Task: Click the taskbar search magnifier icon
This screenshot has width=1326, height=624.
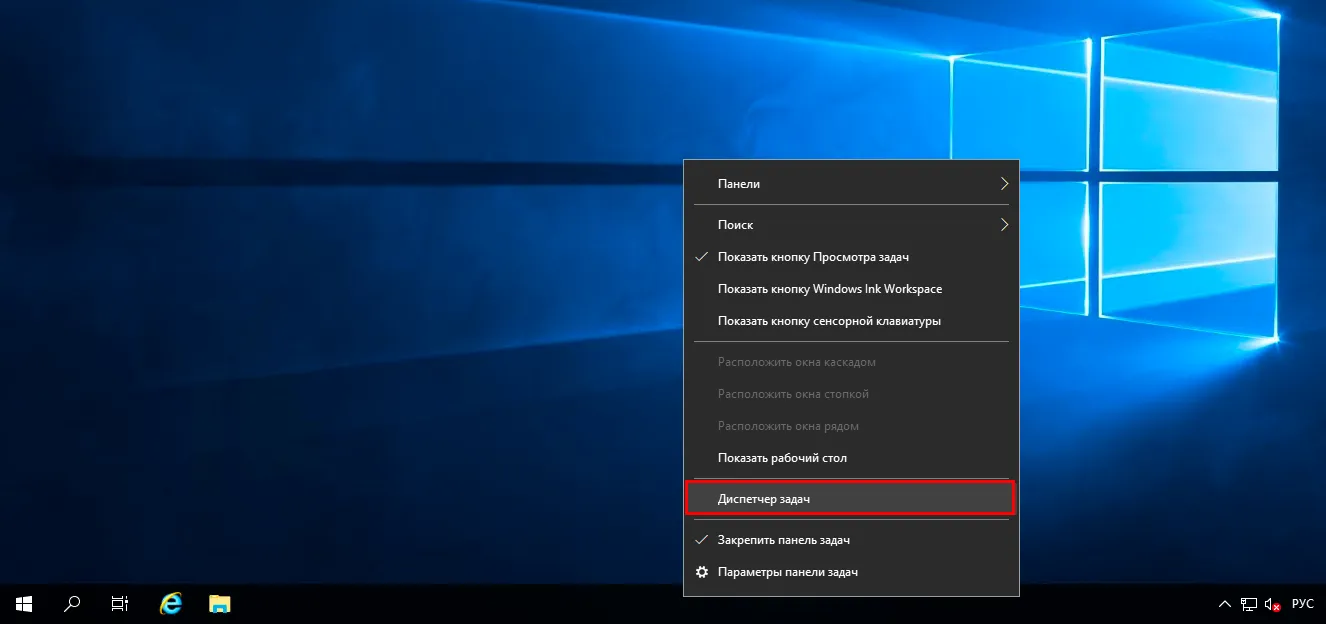Action: click(72, 604)
